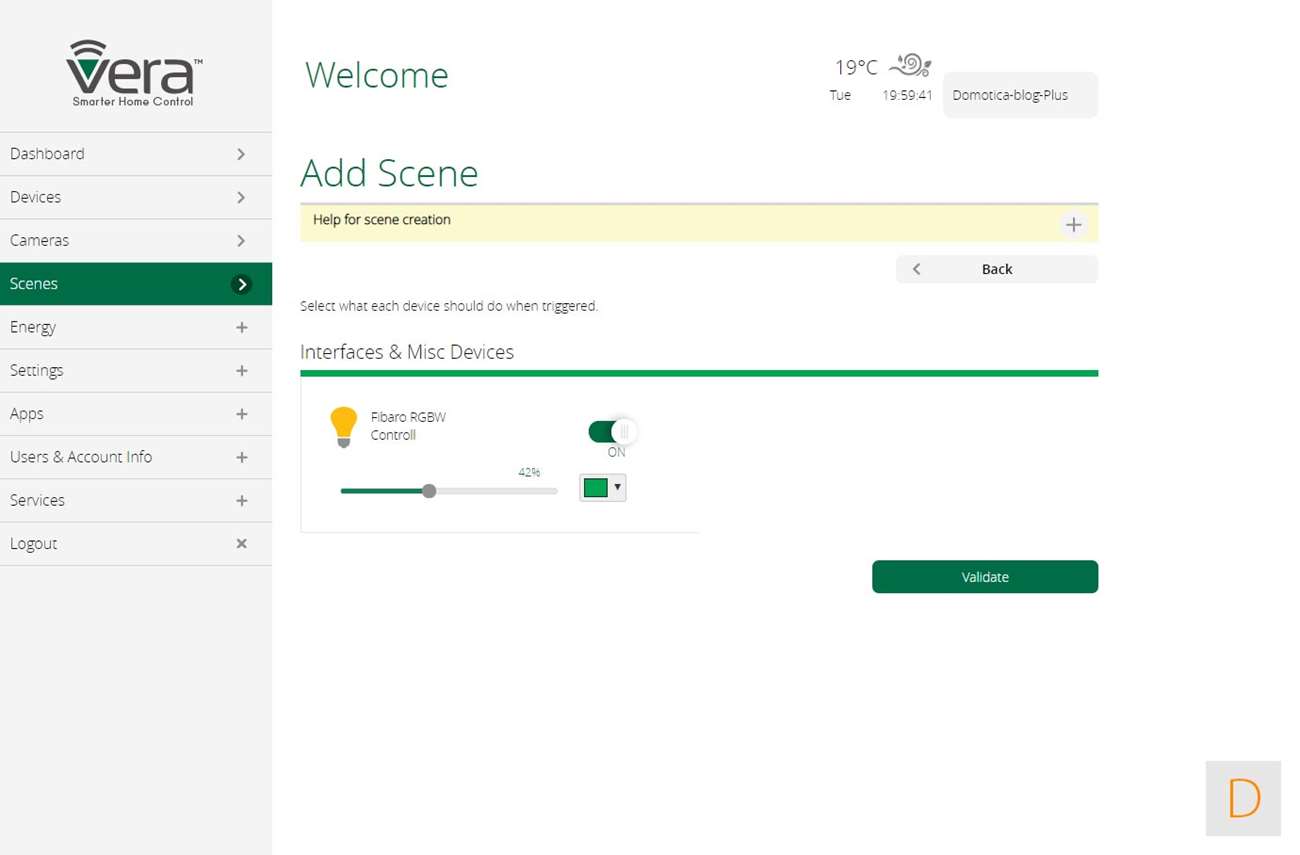Click the arrow icon beside Dashboard
This screenshot has height=855, width=1300.
coord(241,154)
